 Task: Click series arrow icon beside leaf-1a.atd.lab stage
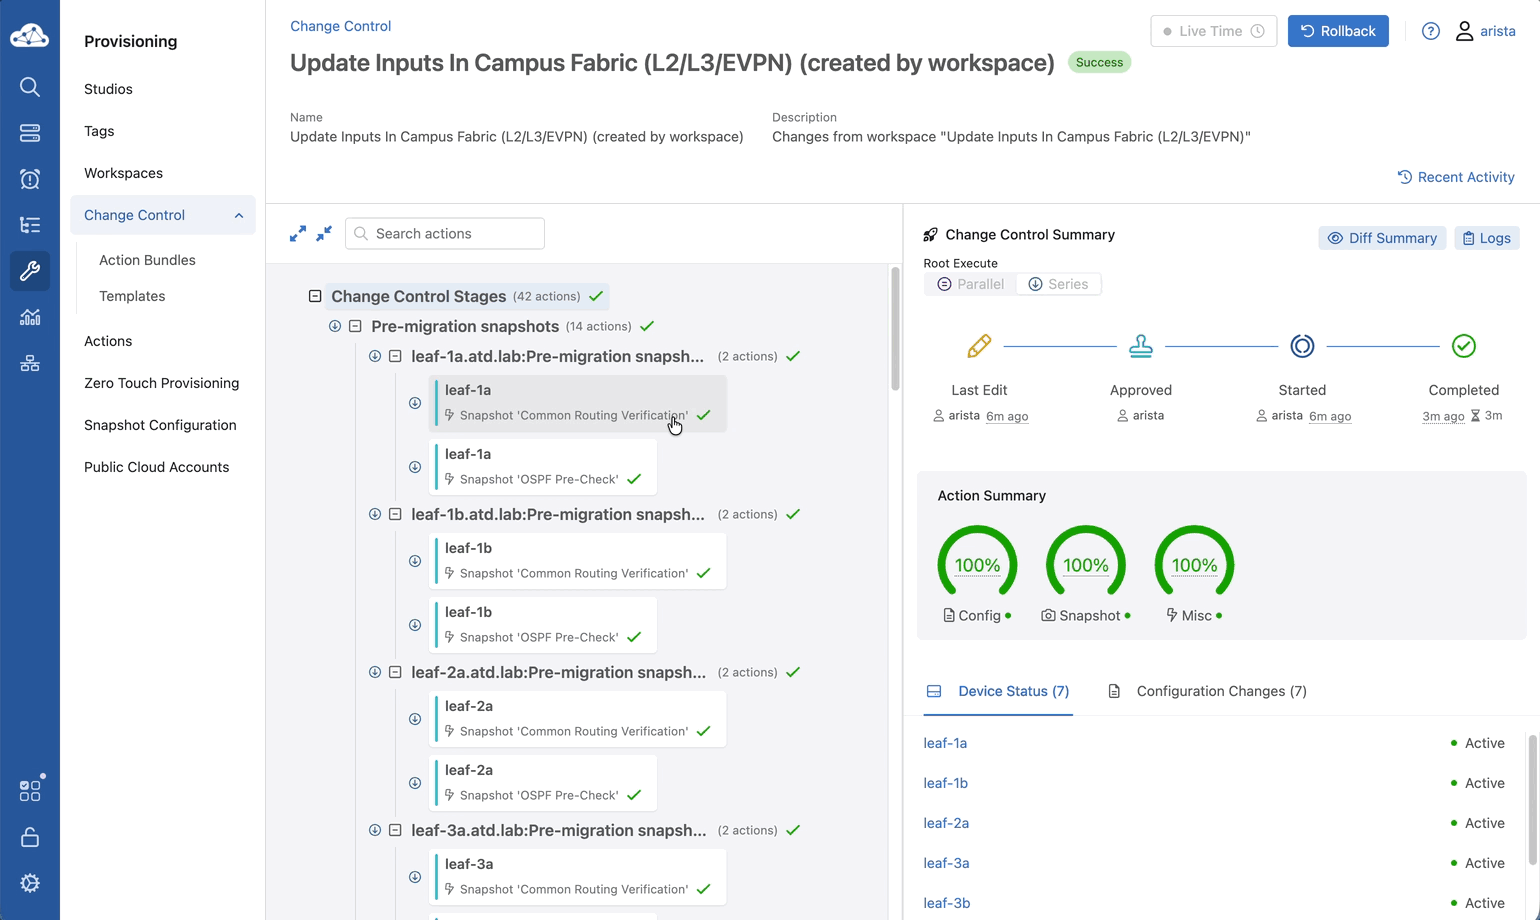coord(375,356)
